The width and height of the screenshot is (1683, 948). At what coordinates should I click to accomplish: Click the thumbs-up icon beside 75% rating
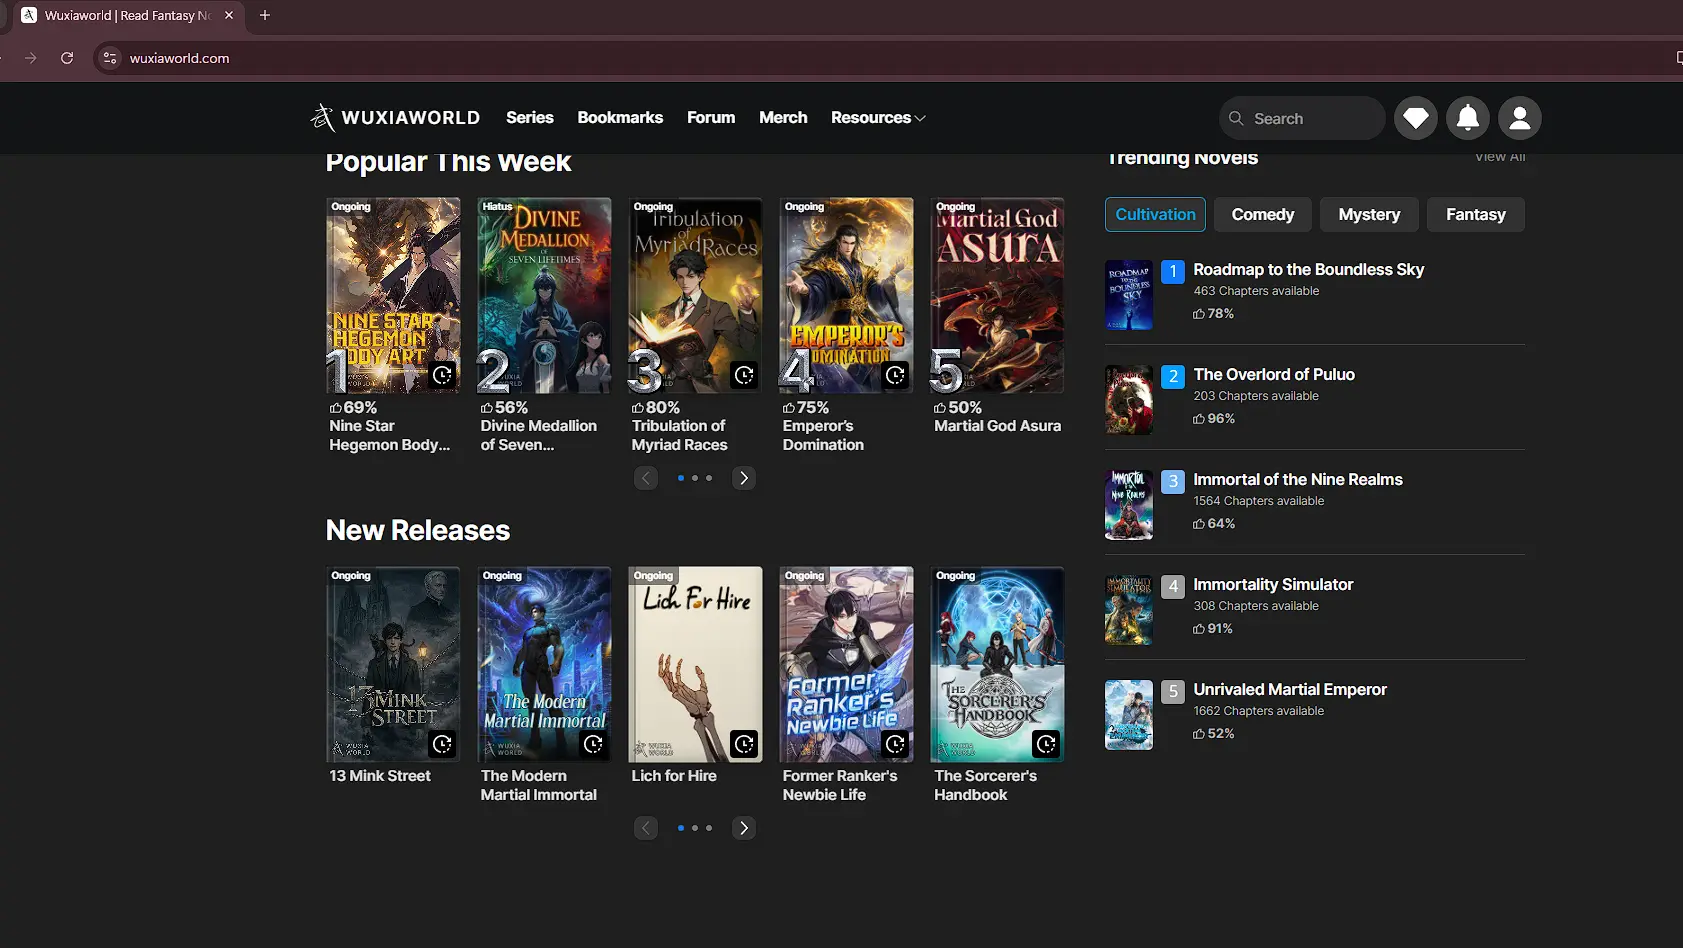(x=789, y=408)
